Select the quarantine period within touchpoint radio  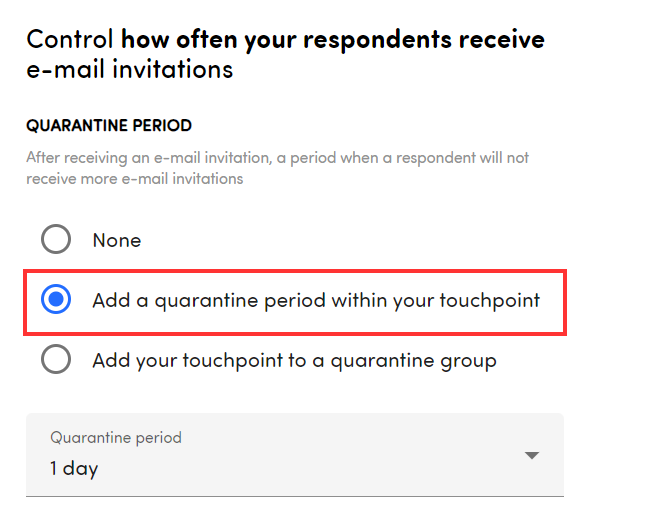[x=56, y=299]
